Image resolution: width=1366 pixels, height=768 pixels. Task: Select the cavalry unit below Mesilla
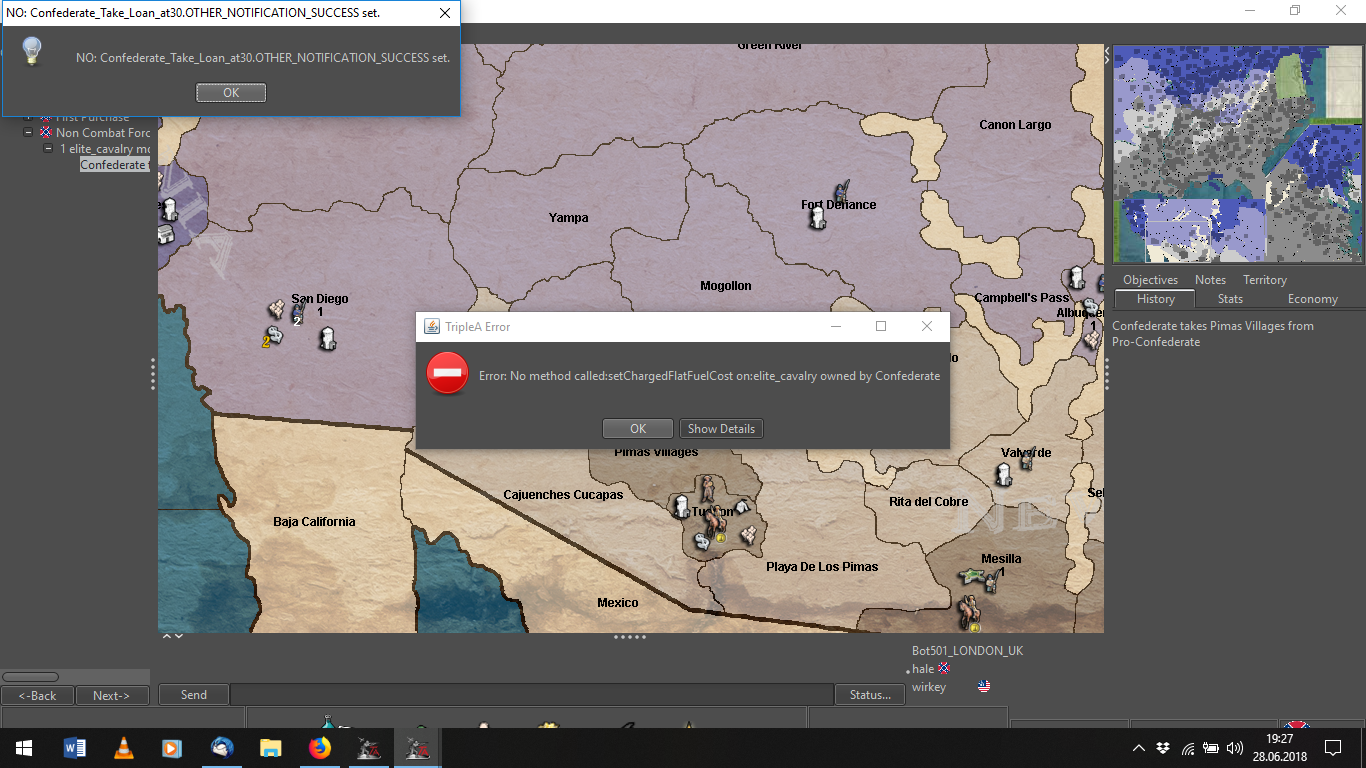(968, 611)
